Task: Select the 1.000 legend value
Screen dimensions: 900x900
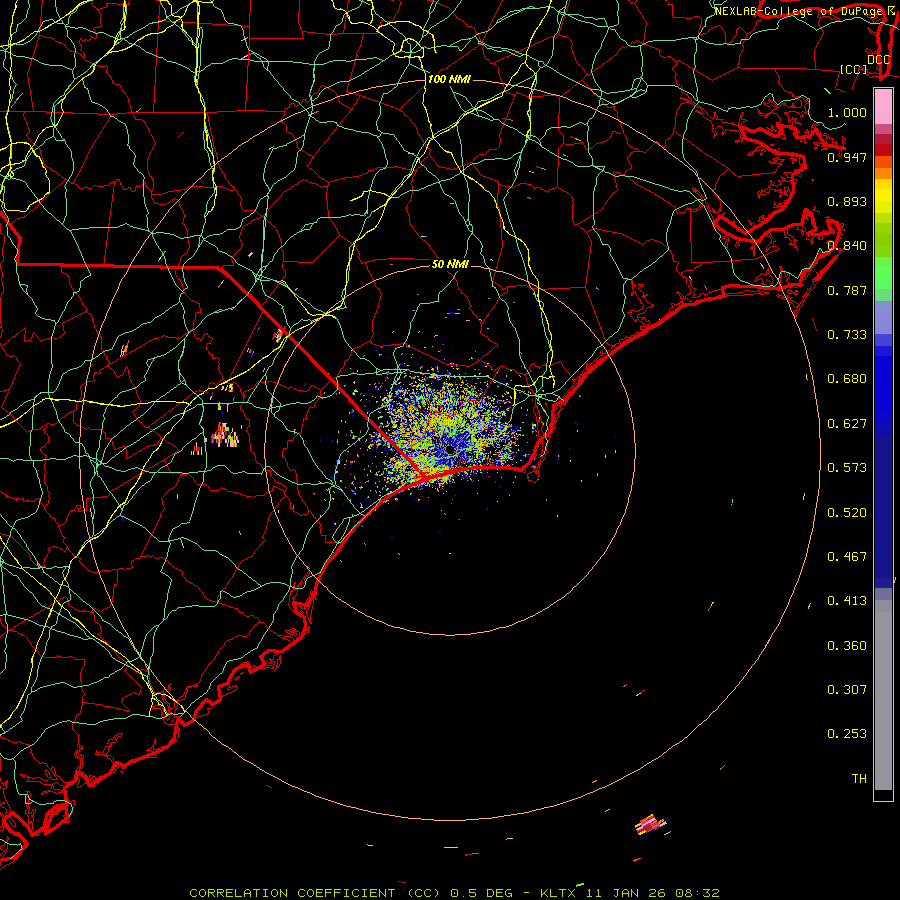Action: 847,112
